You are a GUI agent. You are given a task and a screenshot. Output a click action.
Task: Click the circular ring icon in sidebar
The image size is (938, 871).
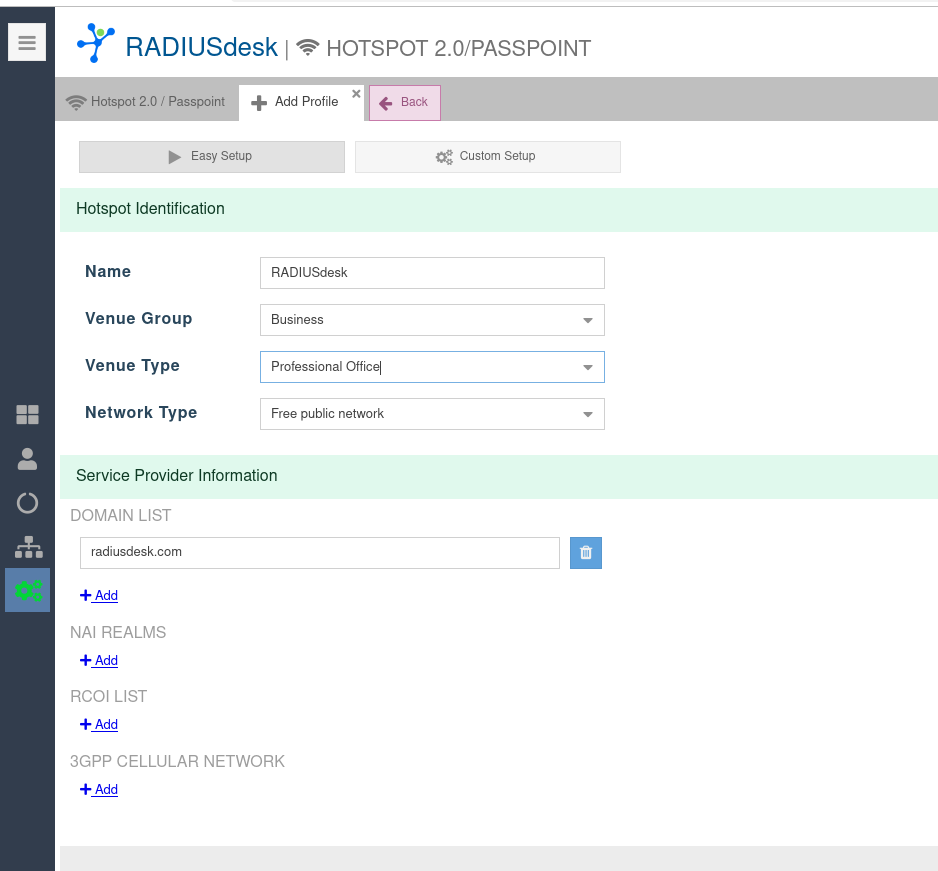point(27,503)
